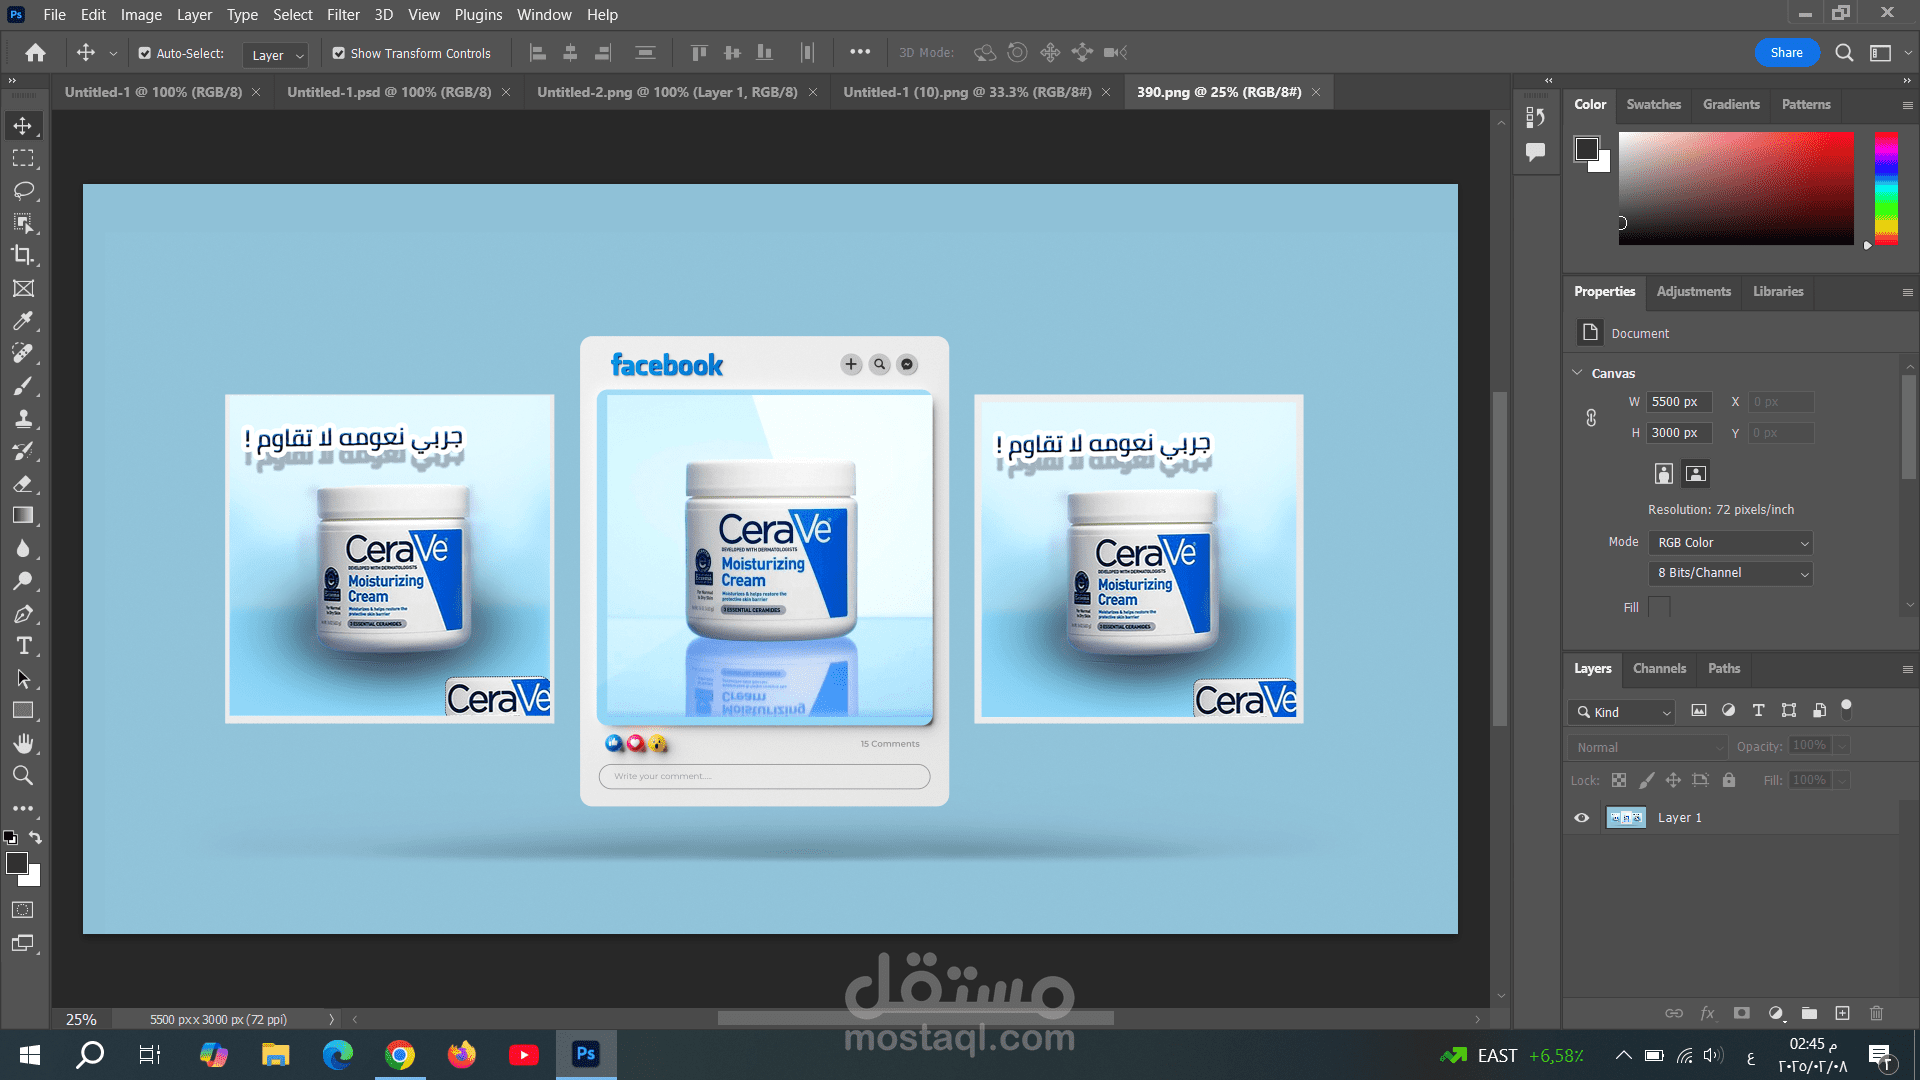Viewport: 1920px width, 1080px height.
Task: Open the RGB Color mode dropdown
Action: [1732, 542]
